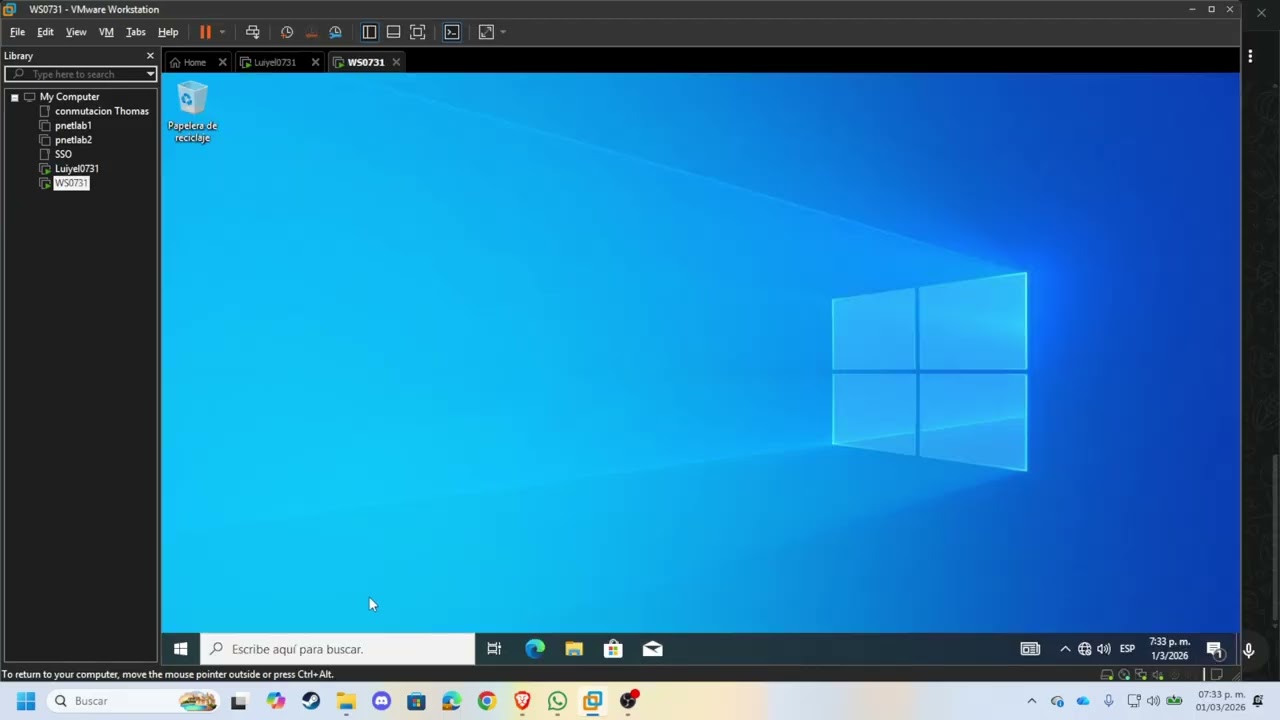The height and width of the screenshot is (720, 1280).
Task: Open WhatsApp from the host taskbar
Action: click(x=557, y=701)
